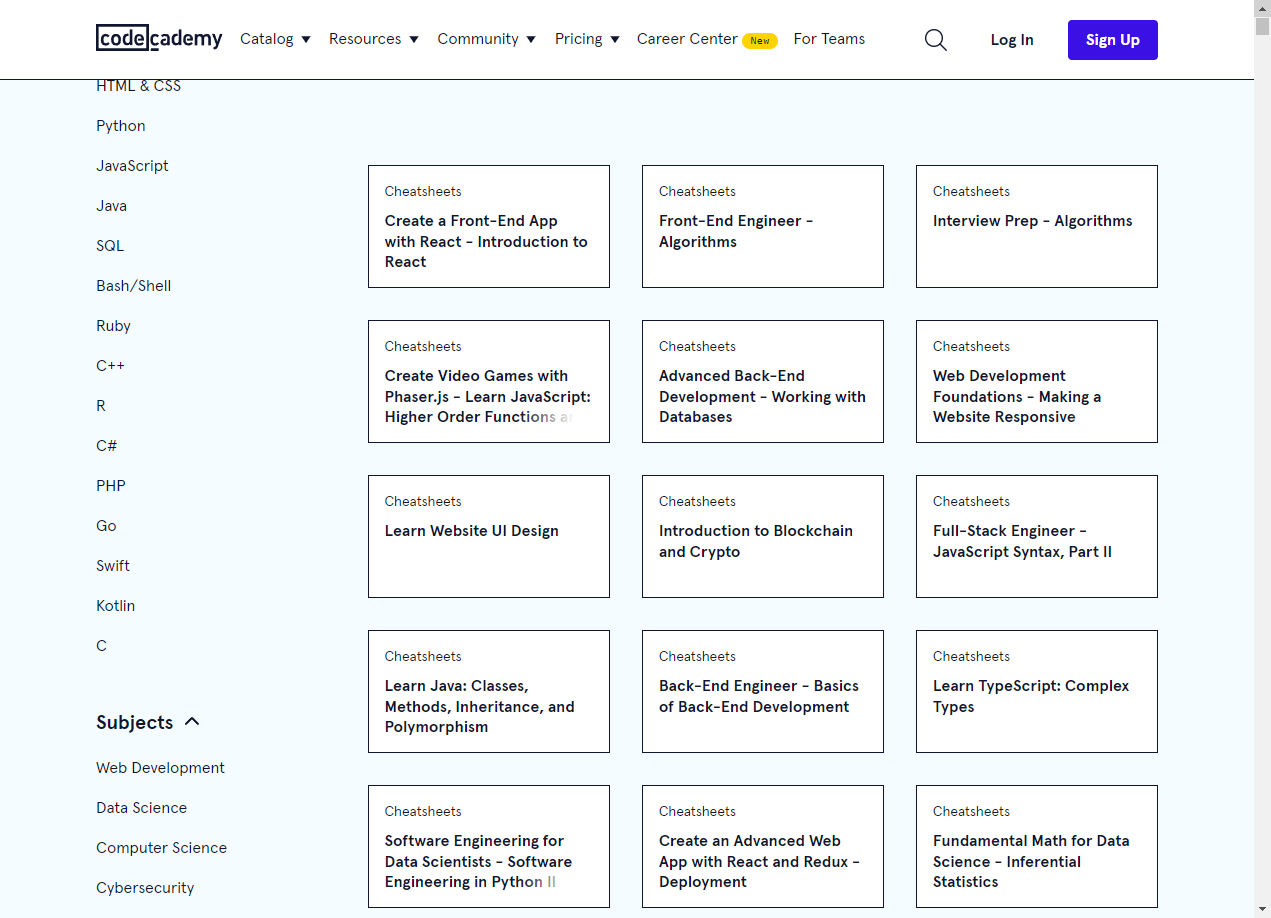This screenshot has width=1271, height=918.
Task: Click the Codecademy logo
Action: 159,39
